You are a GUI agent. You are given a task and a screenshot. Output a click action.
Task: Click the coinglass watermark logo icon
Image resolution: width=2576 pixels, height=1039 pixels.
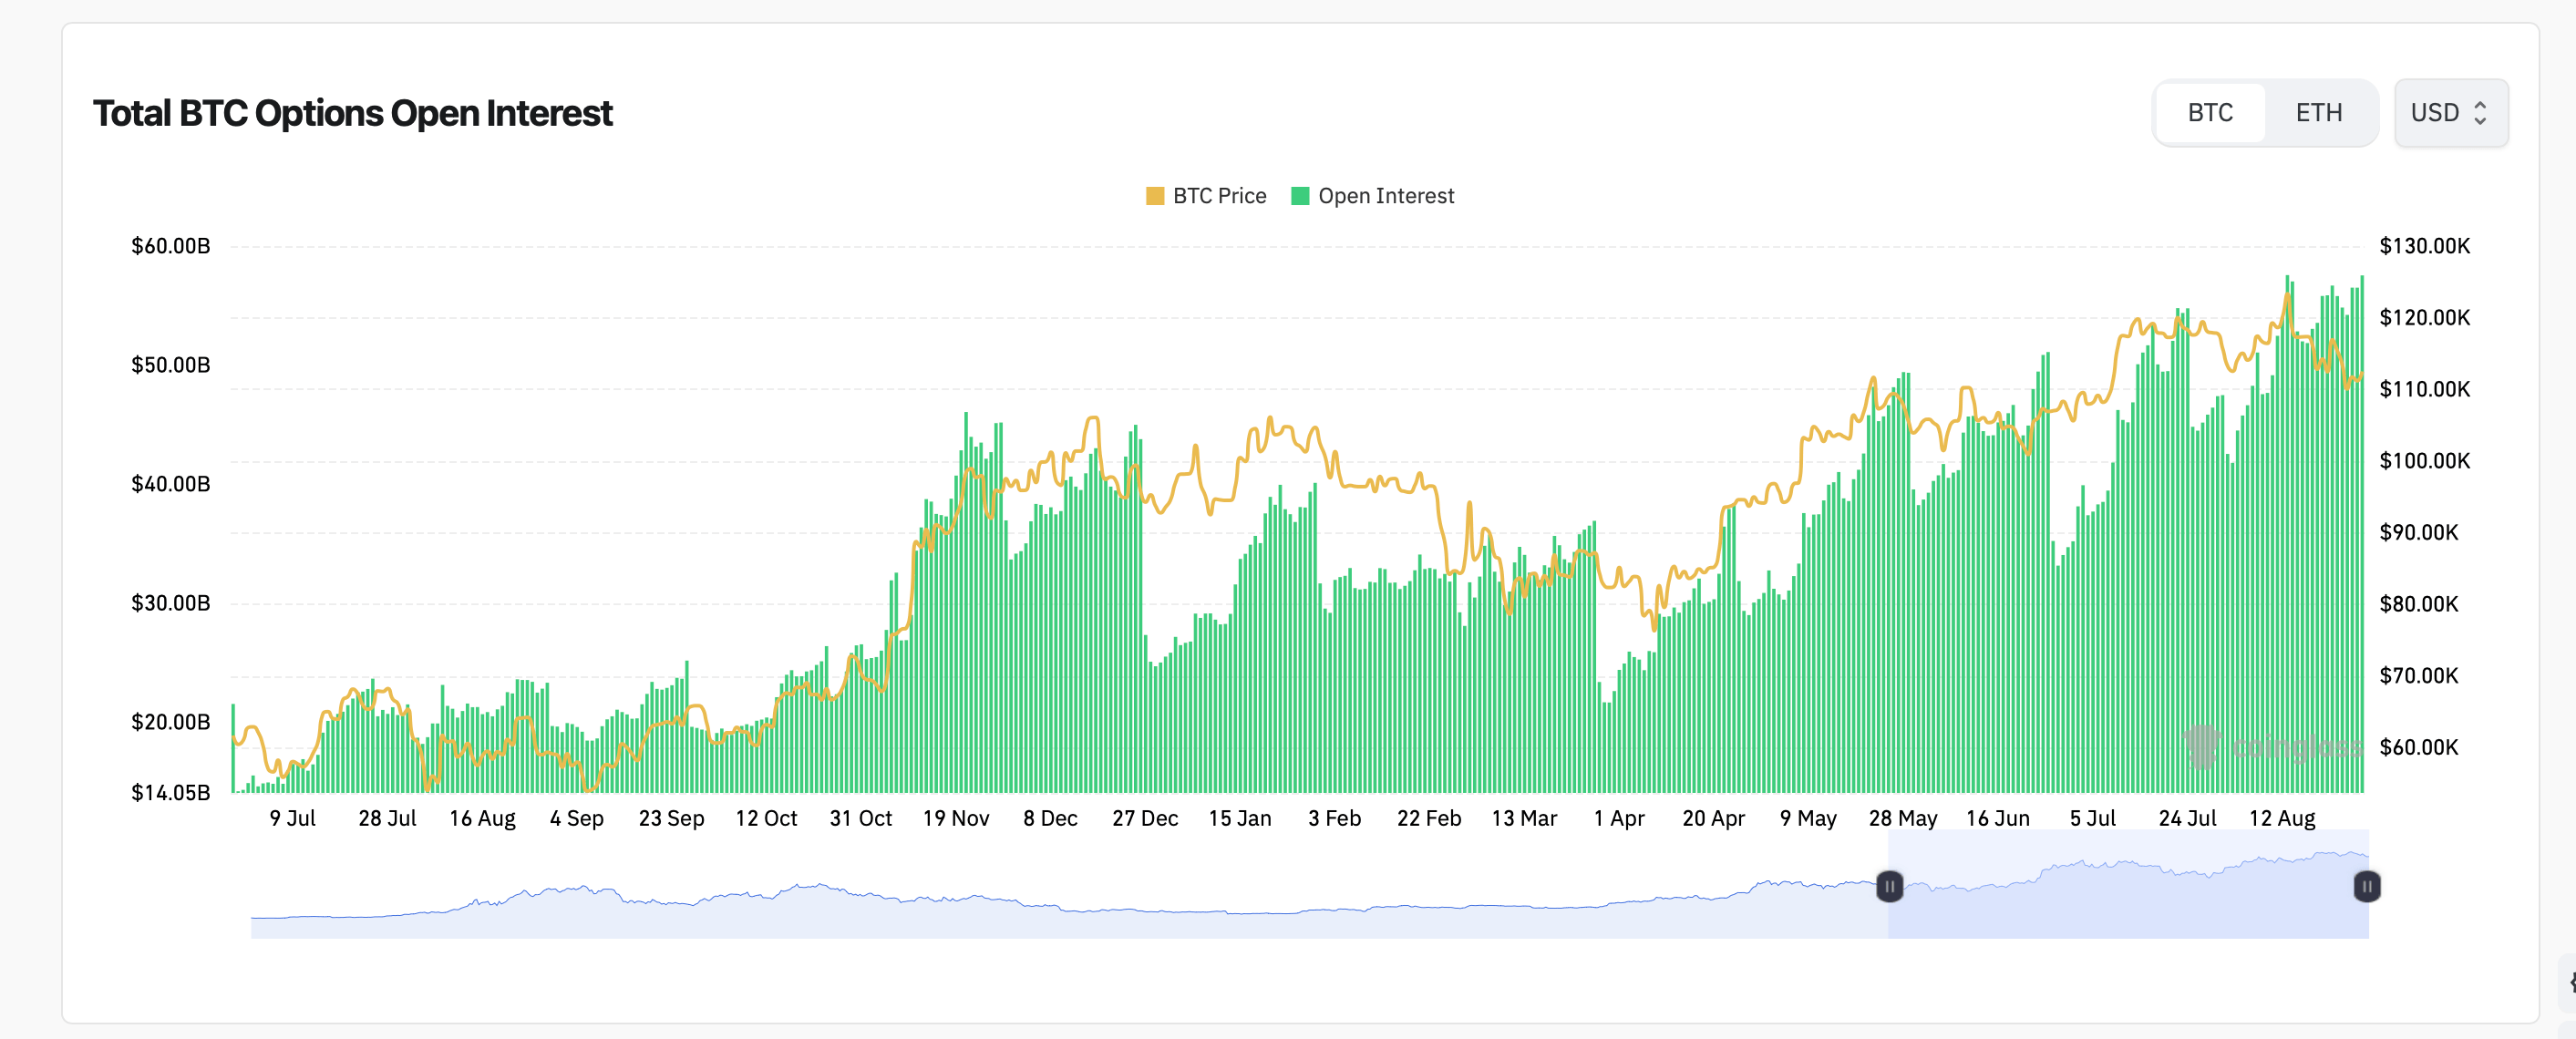2202,746
